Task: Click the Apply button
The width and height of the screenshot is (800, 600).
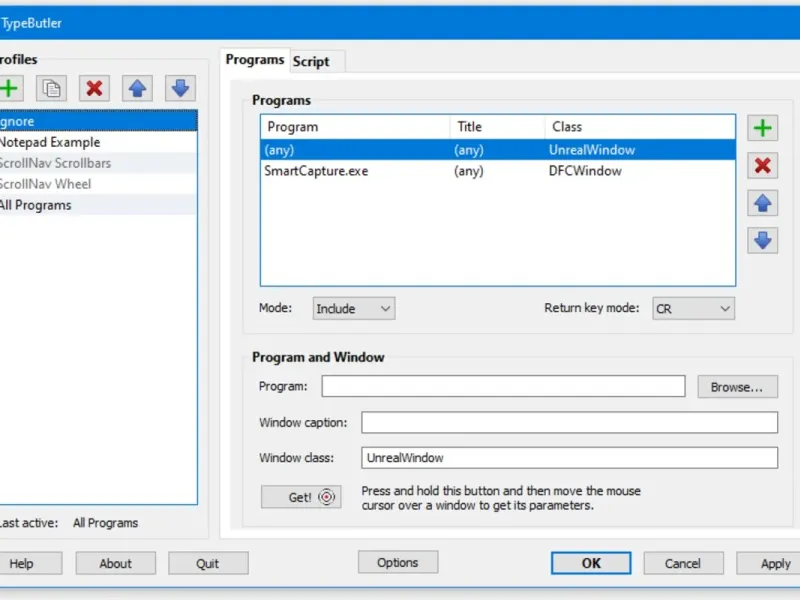Action: coord(770,563)
